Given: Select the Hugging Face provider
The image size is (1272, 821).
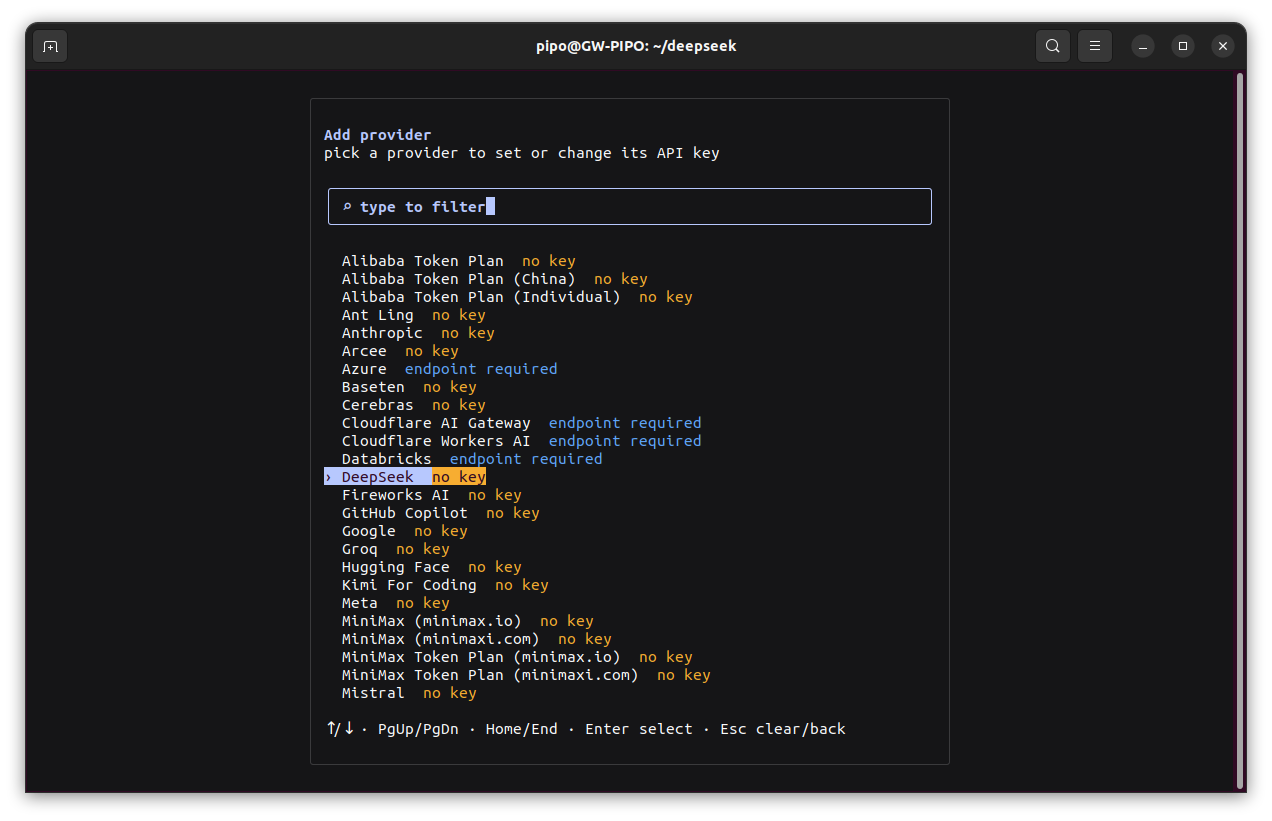Looking at the screenshot, I should point(431,567).
